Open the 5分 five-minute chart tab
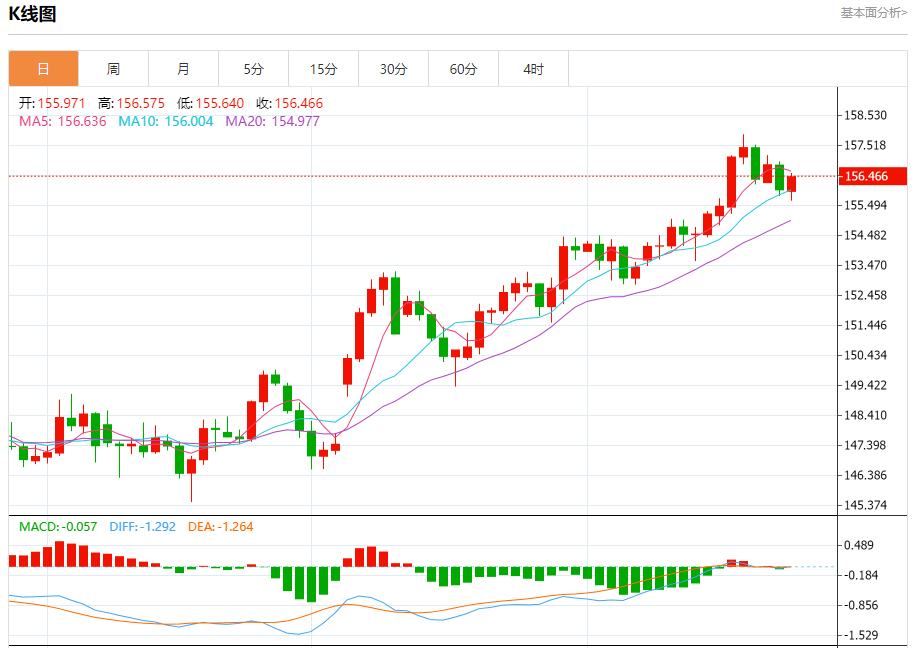The width and height of the screenshot is (915, 648). click(253, 69)
